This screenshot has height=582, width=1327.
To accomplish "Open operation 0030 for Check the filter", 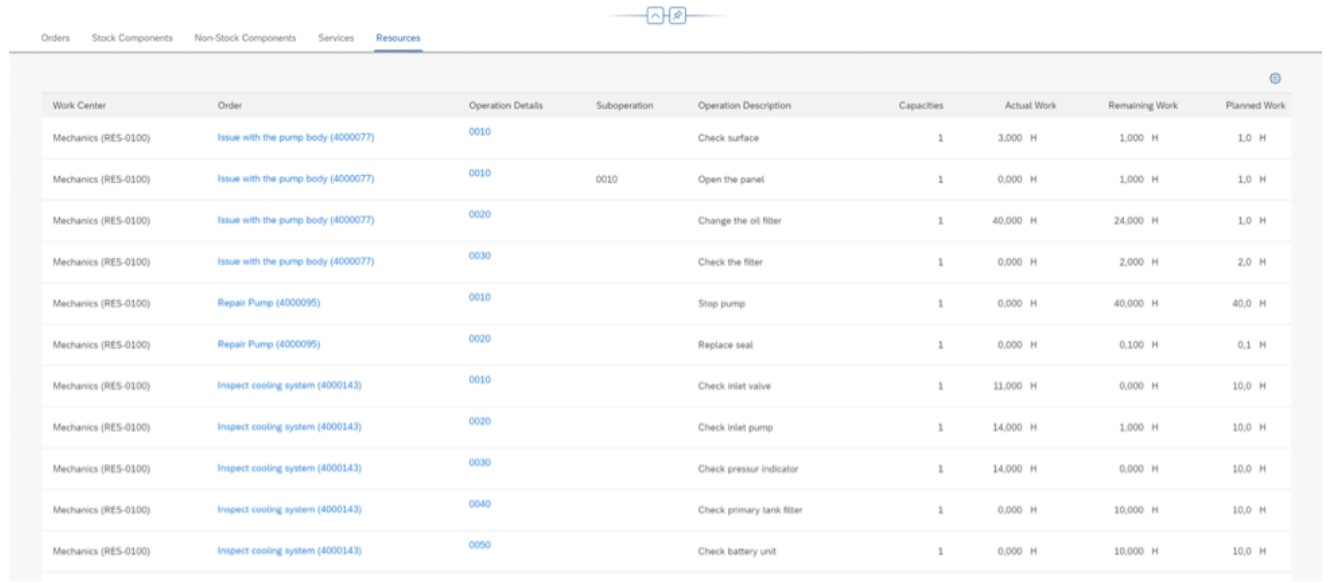I will tap(480, 256).
